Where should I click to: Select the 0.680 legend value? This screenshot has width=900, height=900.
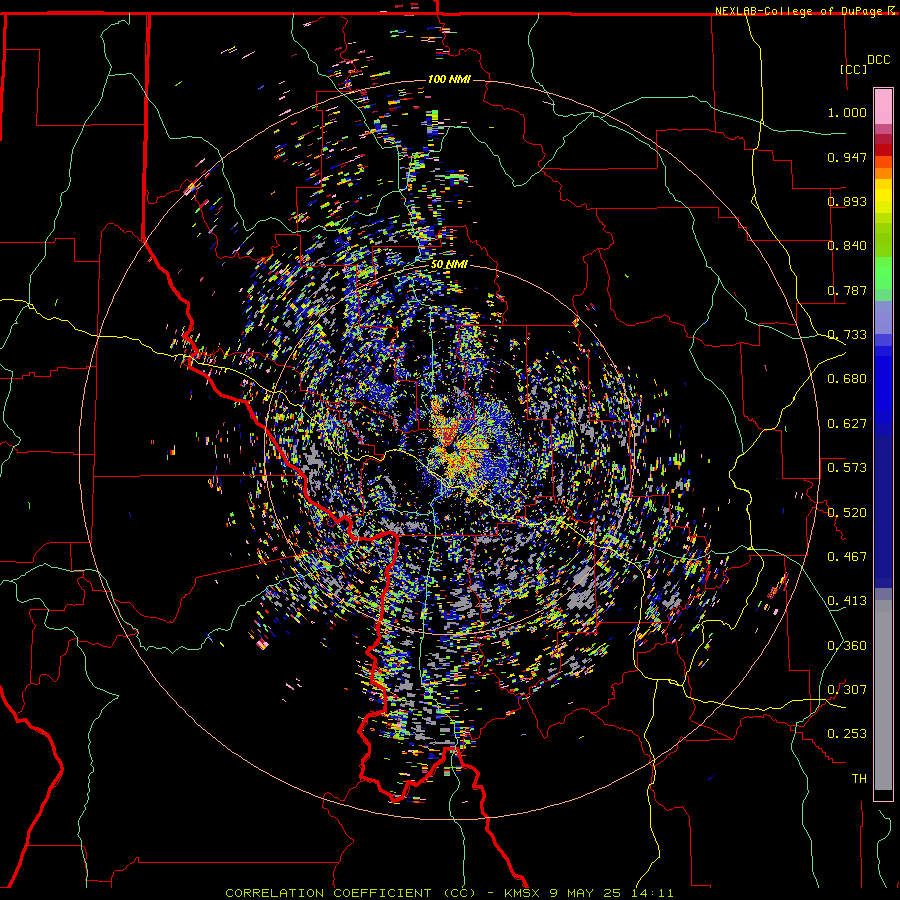click(847, 379)
